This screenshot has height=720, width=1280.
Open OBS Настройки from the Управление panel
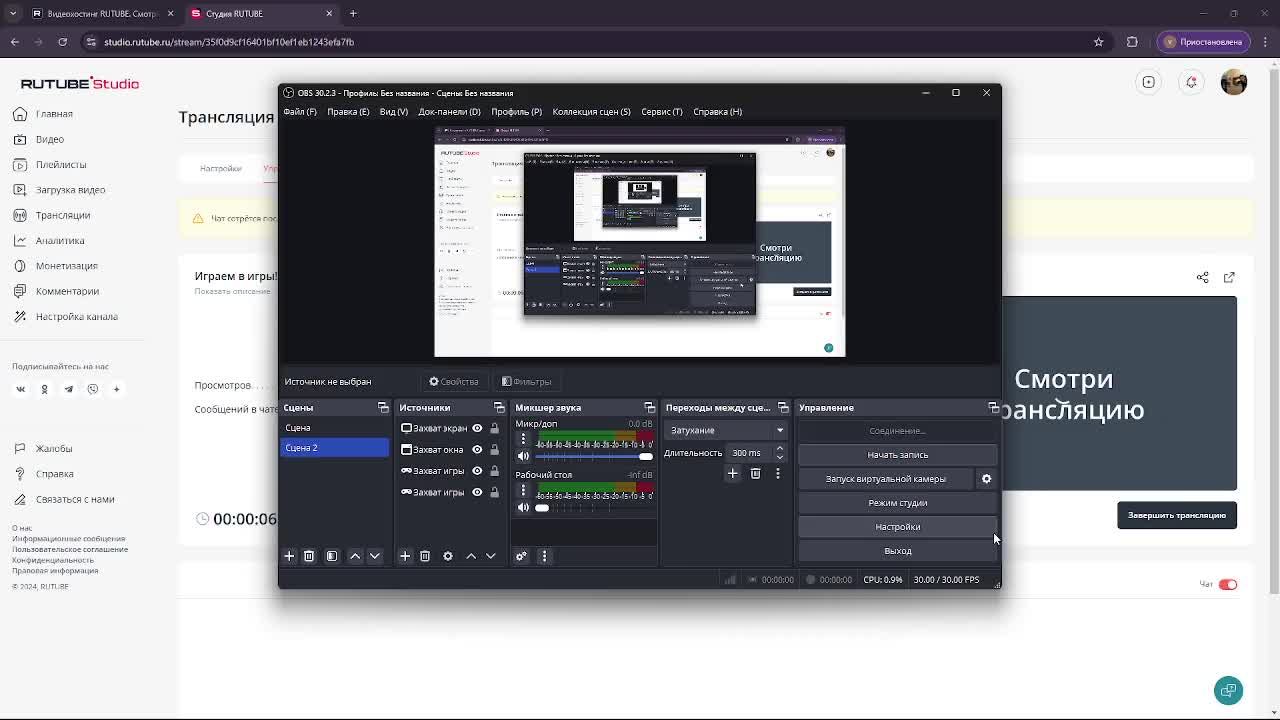click(x=897, y=527)
